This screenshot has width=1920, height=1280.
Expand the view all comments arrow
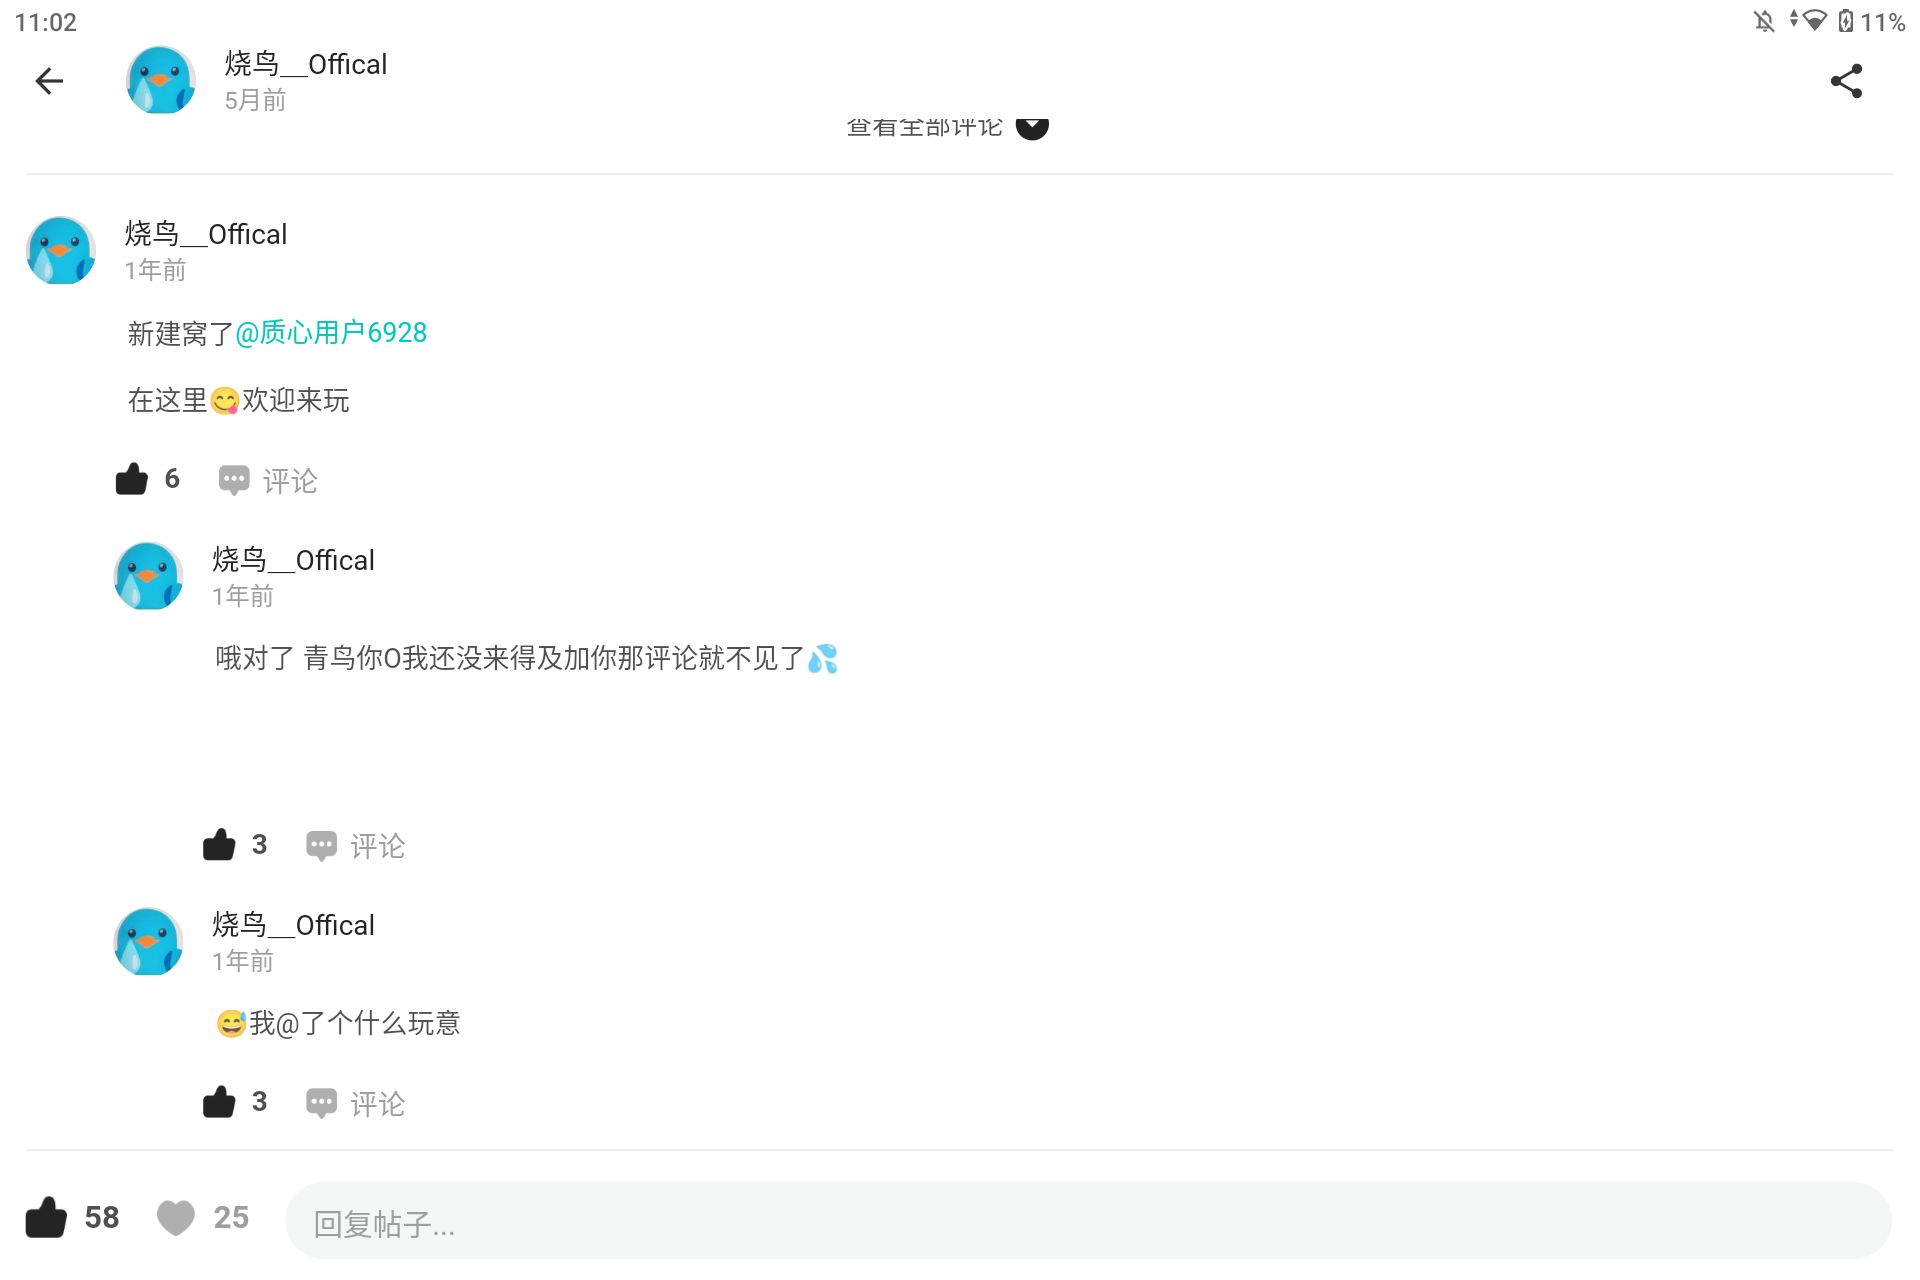1032,128
